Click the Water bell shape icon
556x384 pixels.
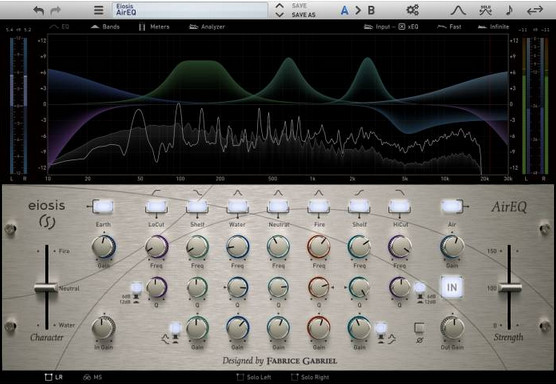[238, 193]
